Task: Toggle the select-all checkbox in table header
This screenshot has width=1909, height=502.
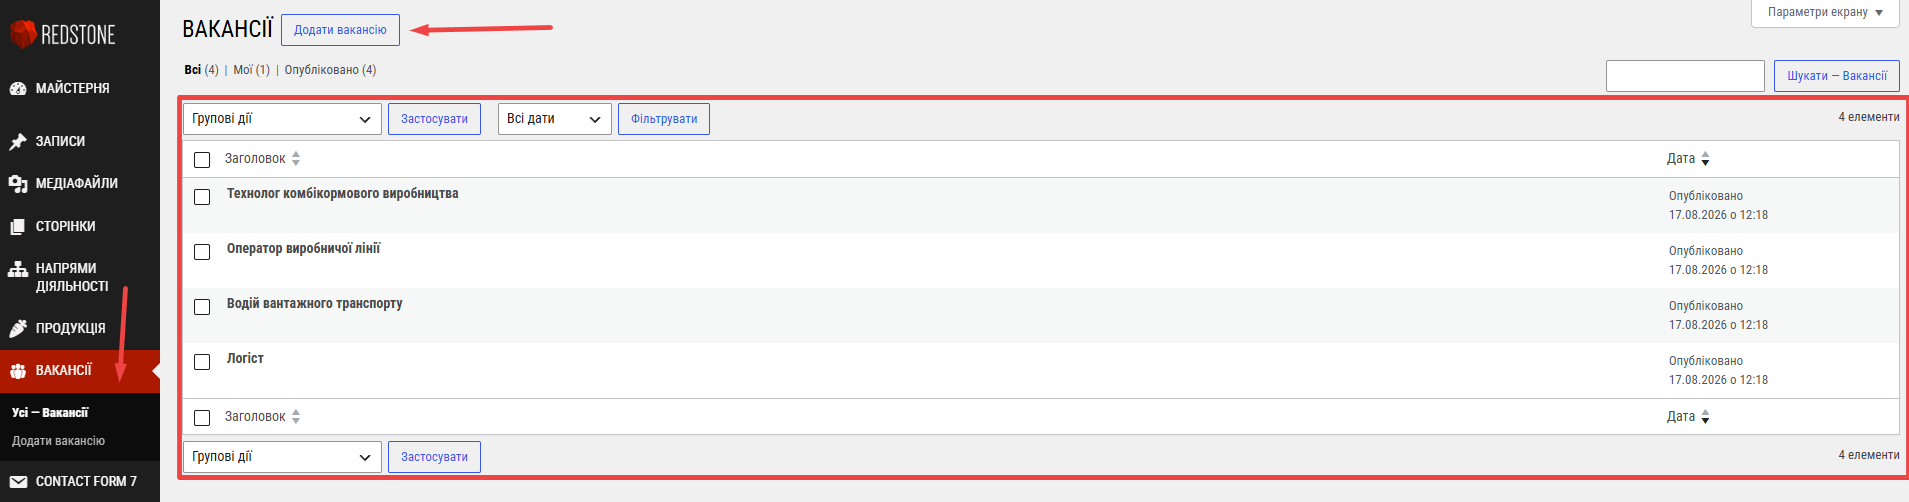Action: coord(202,160)
